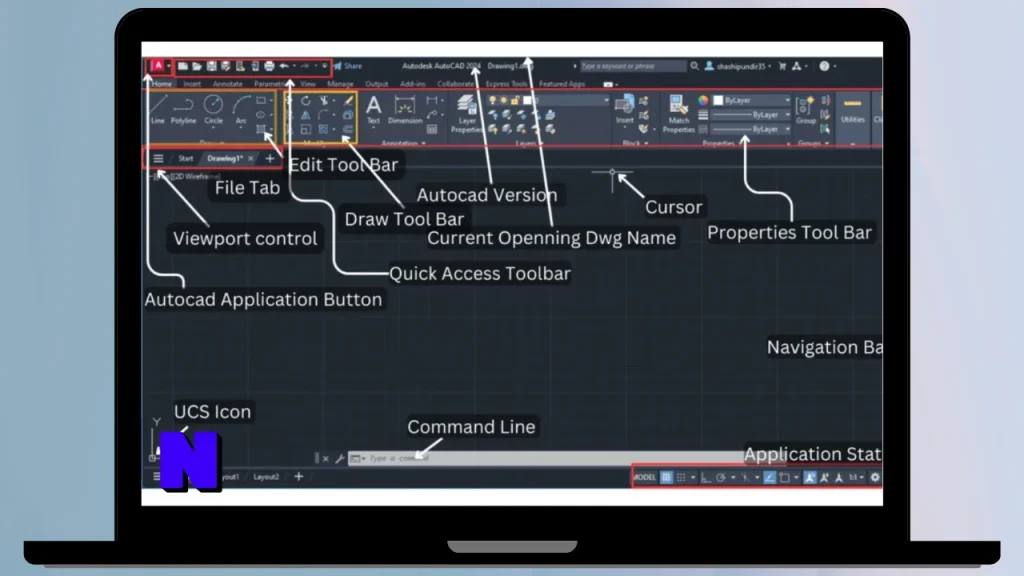Click the Open folder icon
The width and height of the screenshot is (1024, 576).
(197, 66)
